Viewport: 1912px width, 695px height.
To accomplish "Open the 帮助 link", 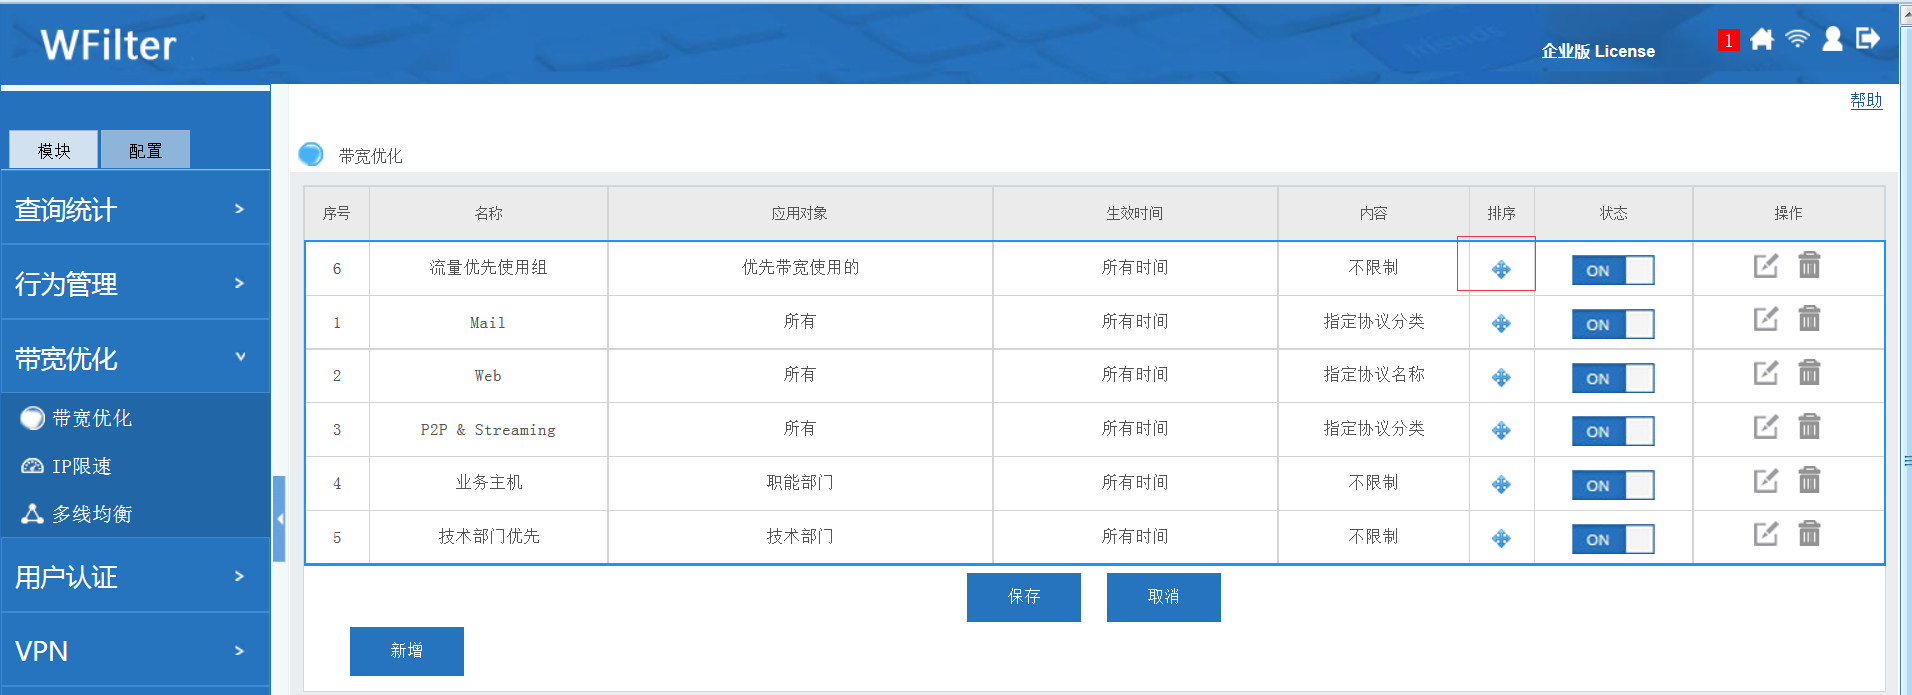I will point(1865,100).
